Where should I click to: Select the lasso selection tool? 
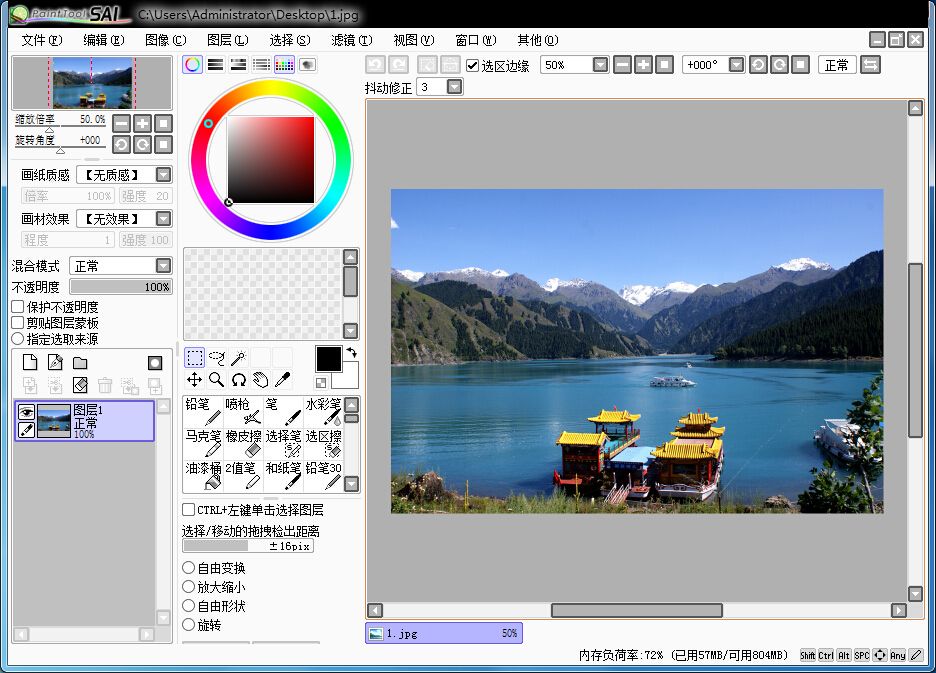(216, 358)
